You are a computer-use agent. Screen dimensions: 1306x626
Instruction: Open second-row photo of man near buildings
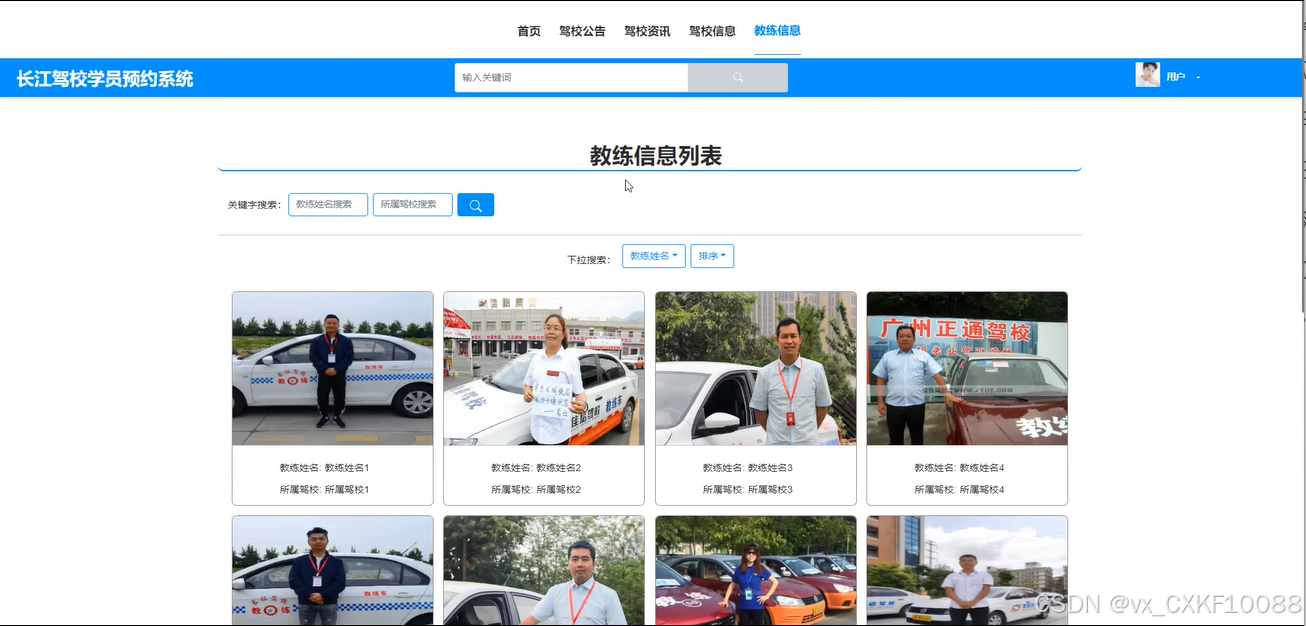[x=967, y=571]
